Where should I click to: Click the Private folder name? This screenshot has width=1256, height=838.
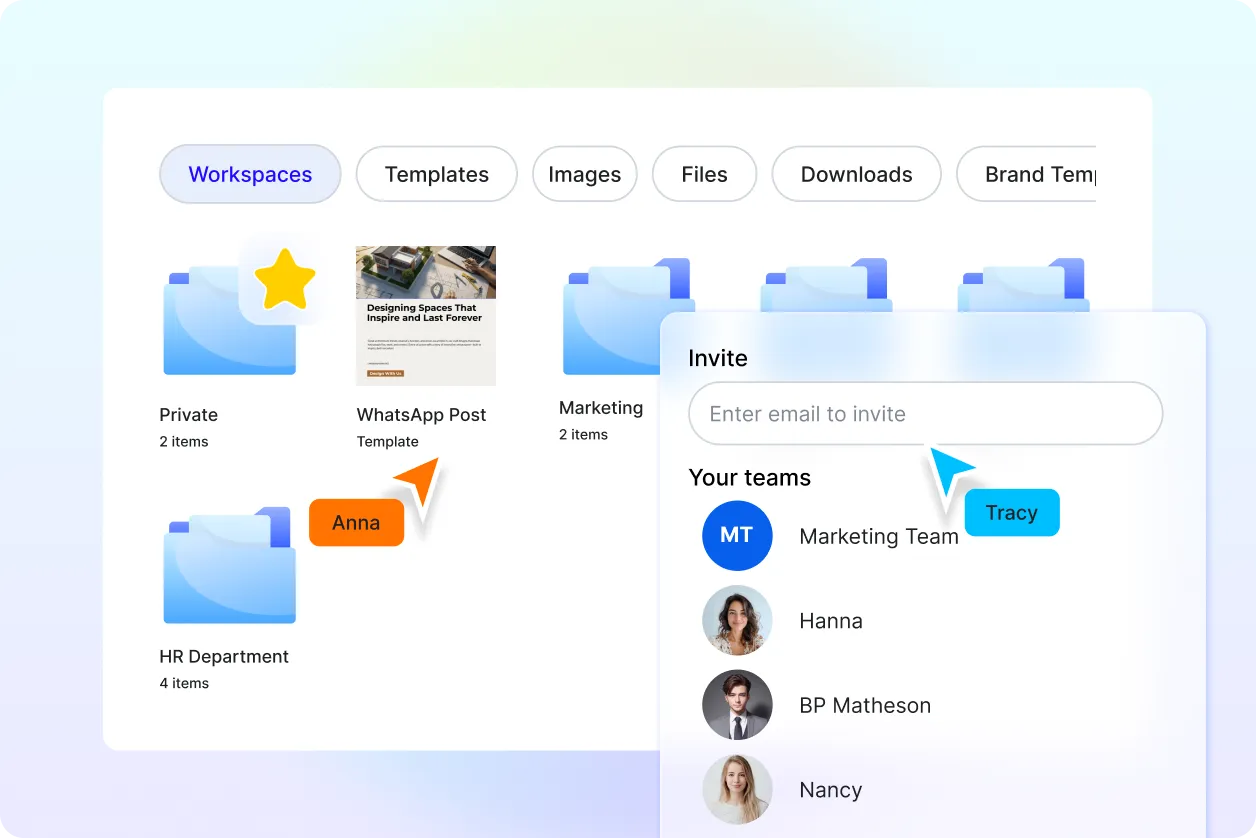(x=188, y=414)
